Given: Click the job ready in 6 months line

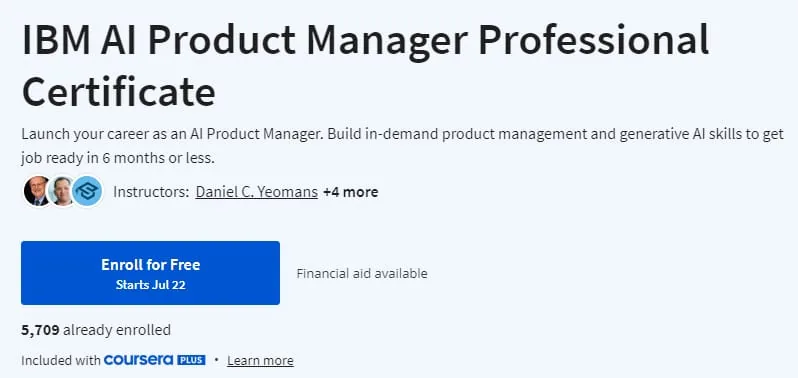Looking at the screenshot, I should (x=118, y=158).
